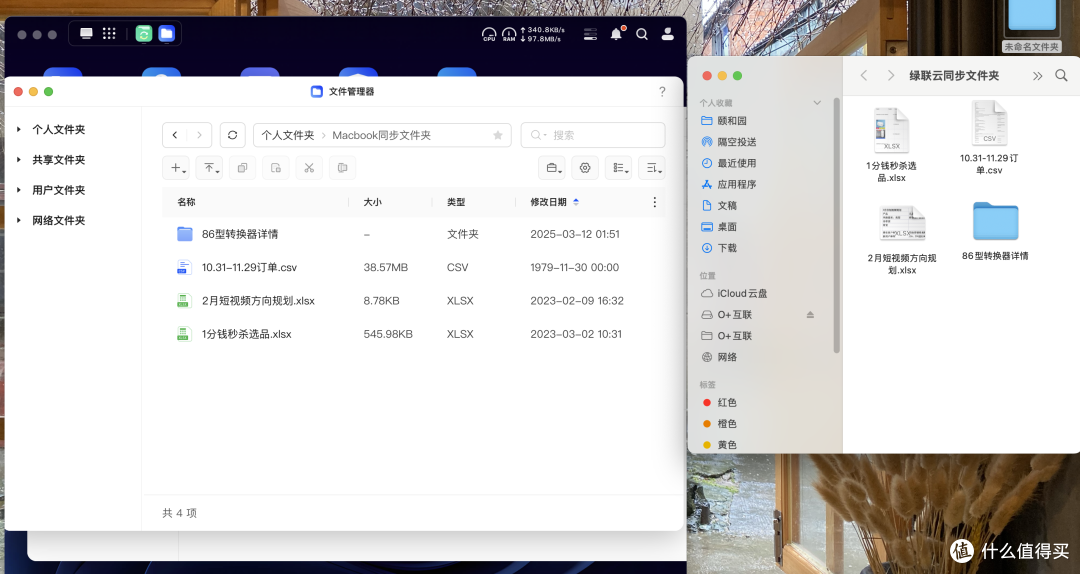Open the new item plus dropdown
Screen dimensions: 1080x574
[176, 168]
